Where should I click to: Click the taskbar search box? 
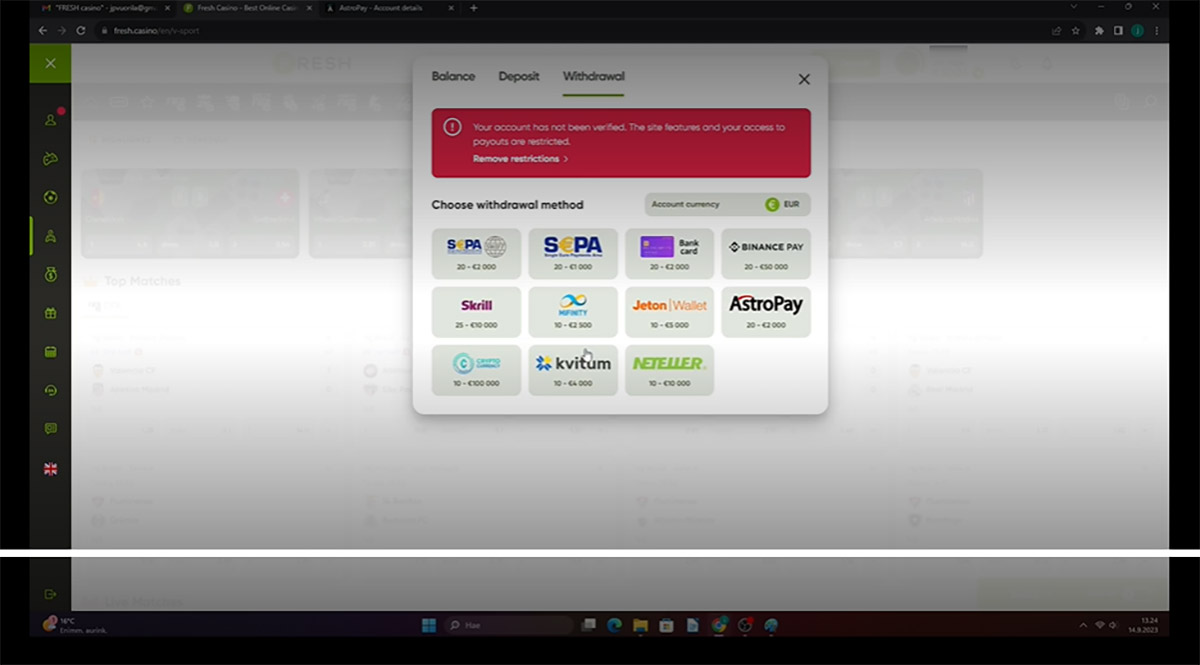pyautogui.click(x=508, y=625)
